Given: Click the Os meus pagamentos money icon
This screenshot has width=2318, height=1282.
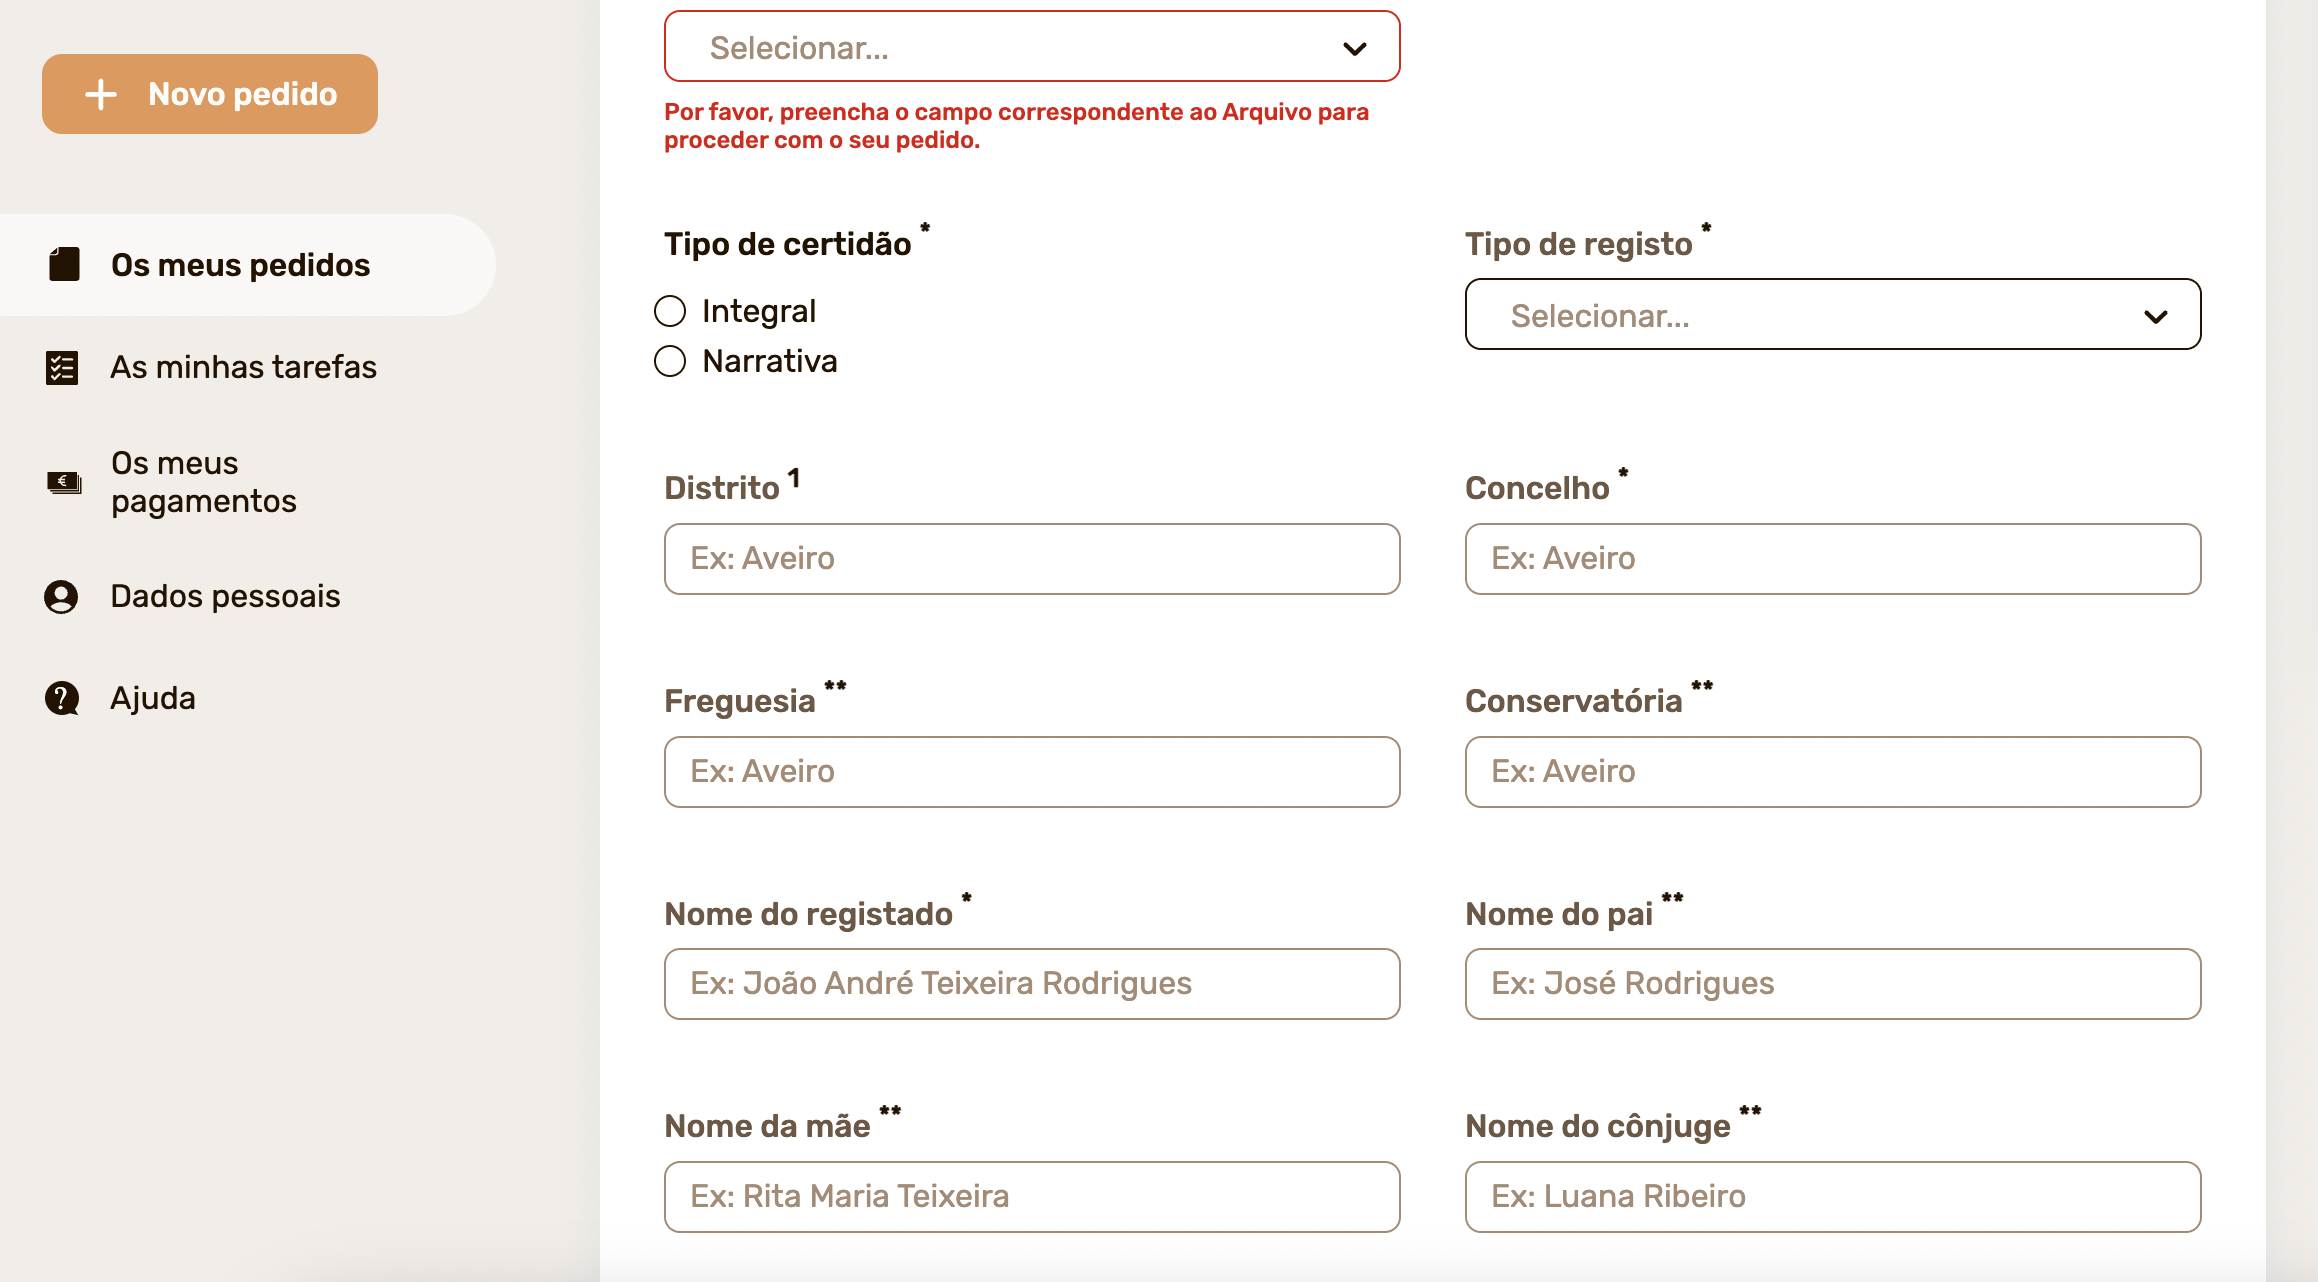Looking at the screenshot, I should click(64, 483).
